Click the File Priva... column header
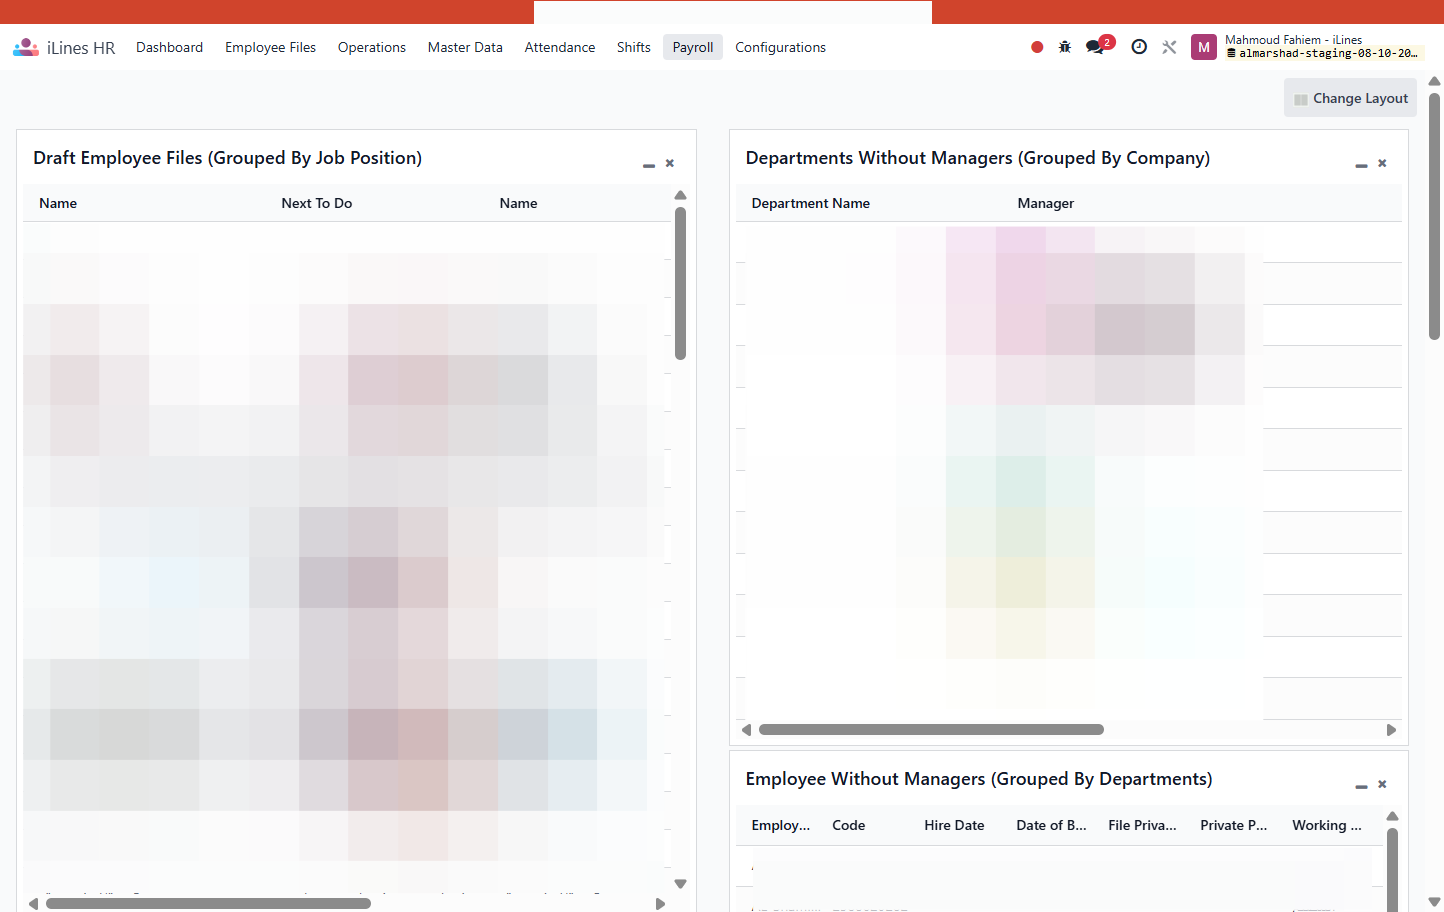Screen dimensions: 1444x912 (1142, 825)
